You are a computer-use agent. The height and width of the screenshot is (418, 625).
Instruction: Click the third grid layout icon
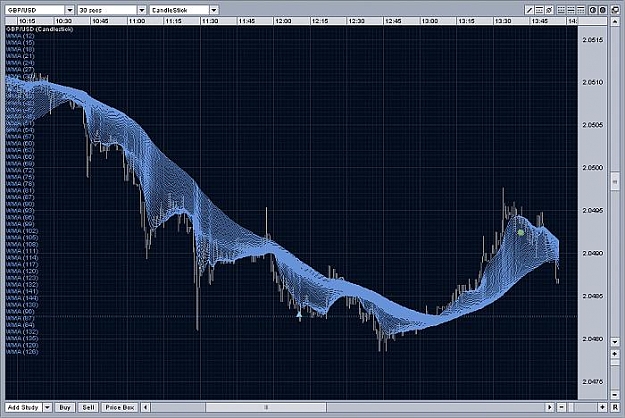(581, 10)
